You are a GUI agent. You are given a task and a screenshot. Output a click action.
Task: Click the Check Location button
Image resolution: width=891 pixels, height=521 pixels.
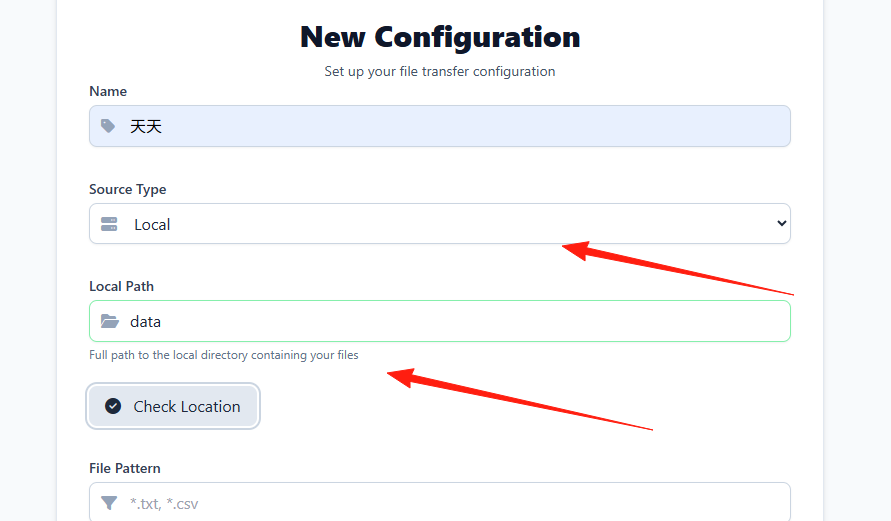pos(173,406)
